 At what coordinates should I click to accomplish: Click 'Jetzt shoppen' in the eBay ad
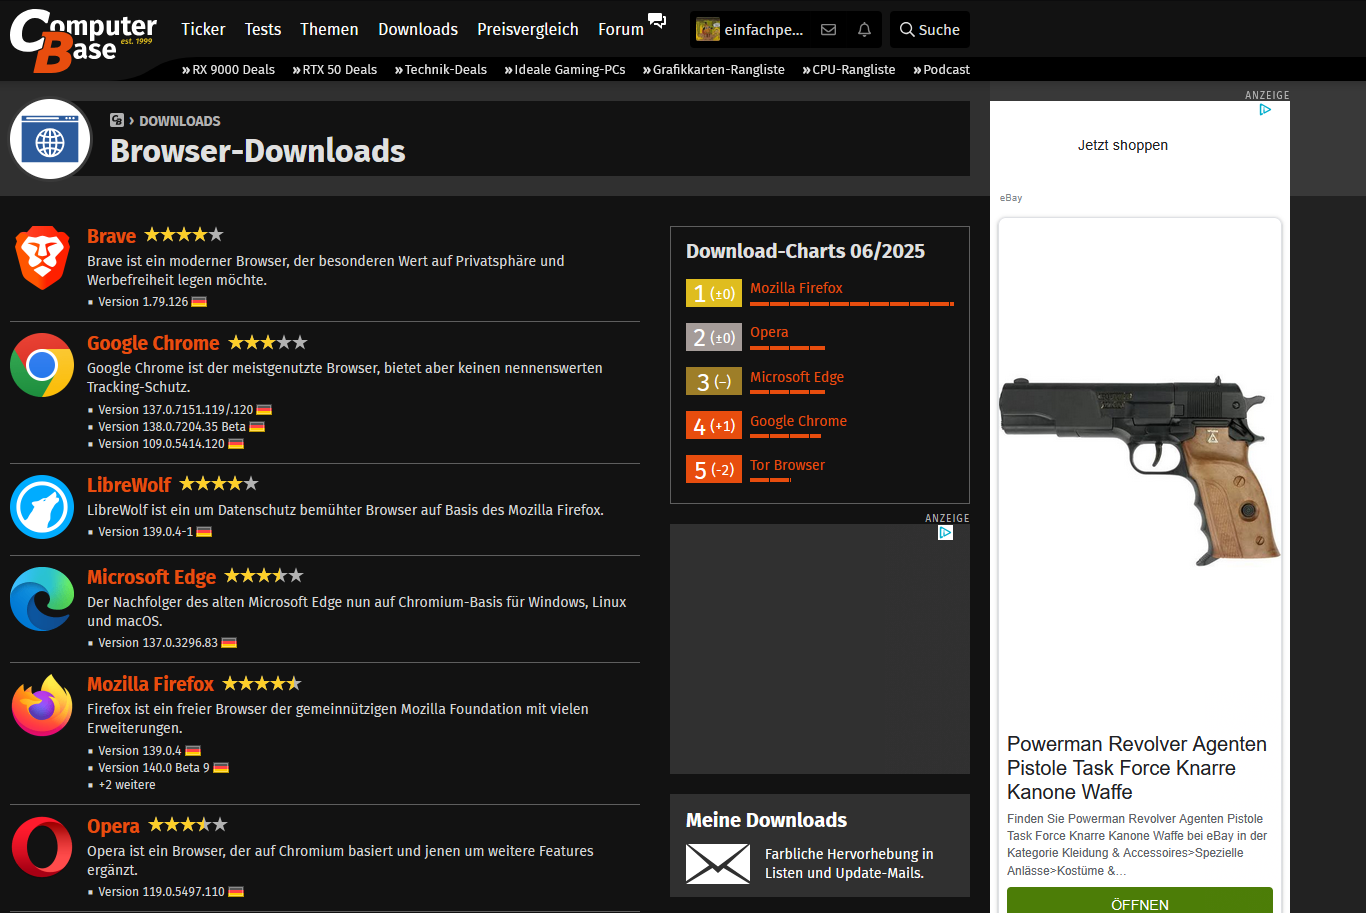(x=1123, y=145)
